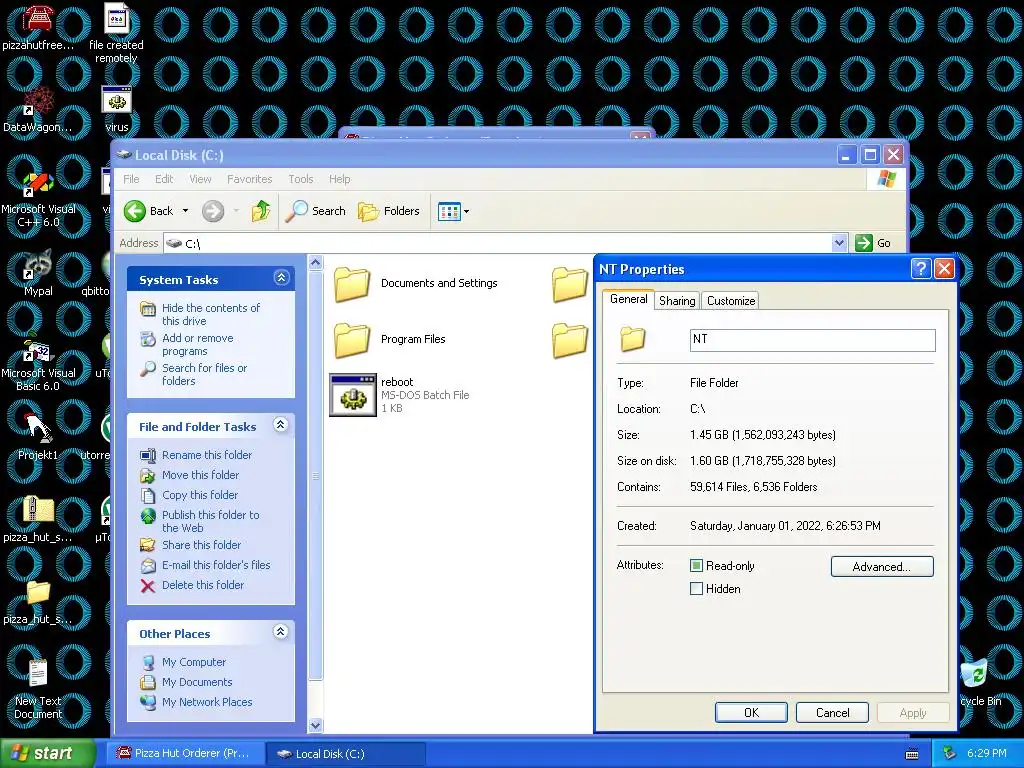This screenshot has height=768, width=1024.
Task: Switch to Pizza Hut Orderer taskbar button
Action: (184, 754)
